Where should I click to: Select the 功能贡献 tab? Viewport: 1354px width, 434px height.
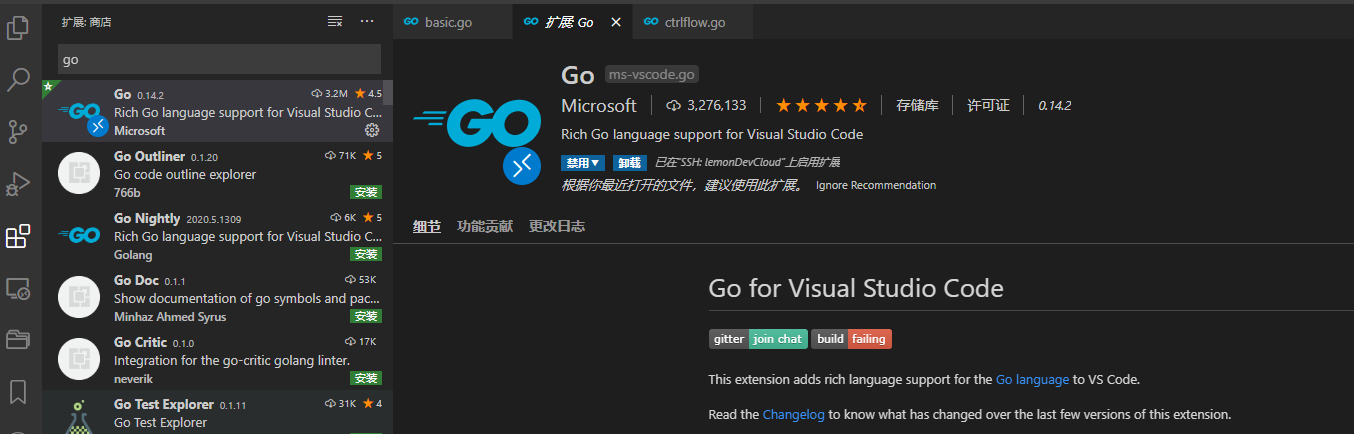pyautogui.click(x=485, y=226)
